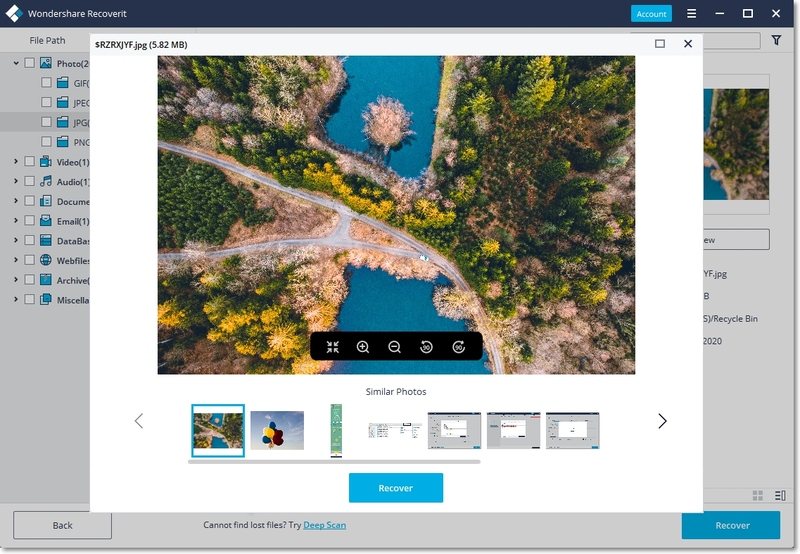This screenshot has width=800, height=554.
Task: Zoom out of the preview photo
Action: pos(394,347)
